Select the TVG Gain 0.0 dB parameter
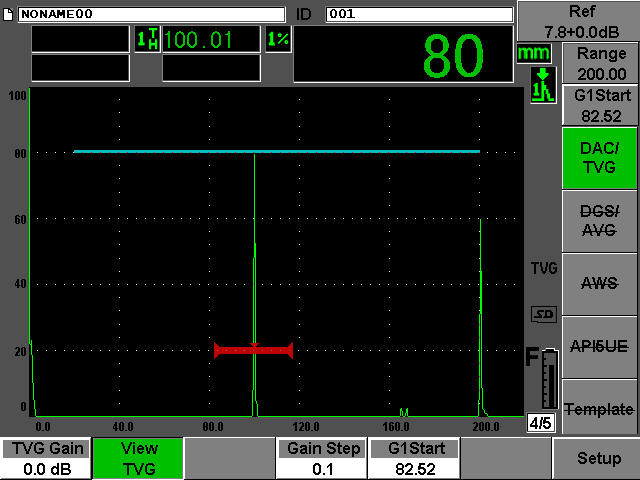Viewport: 640px width, 480px height. (45, 459)
